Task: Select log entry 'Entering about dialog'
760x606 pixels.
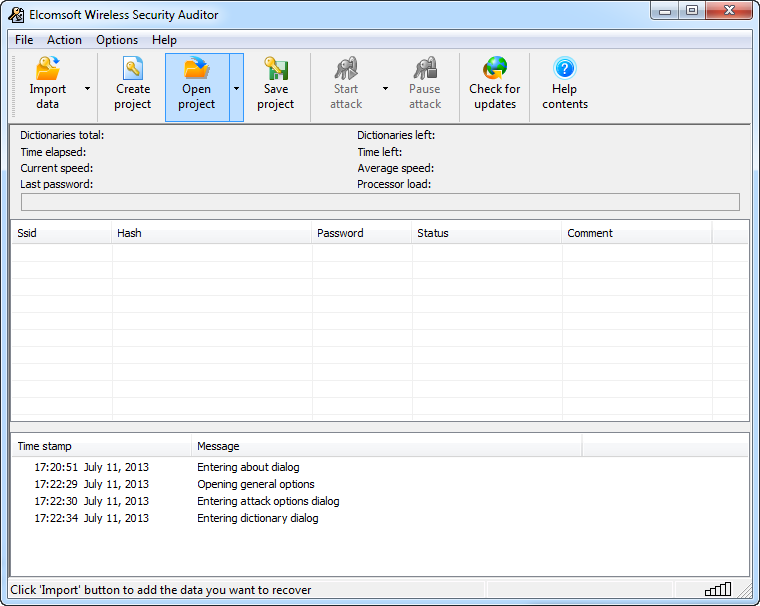Action: [x=248, y=467]
